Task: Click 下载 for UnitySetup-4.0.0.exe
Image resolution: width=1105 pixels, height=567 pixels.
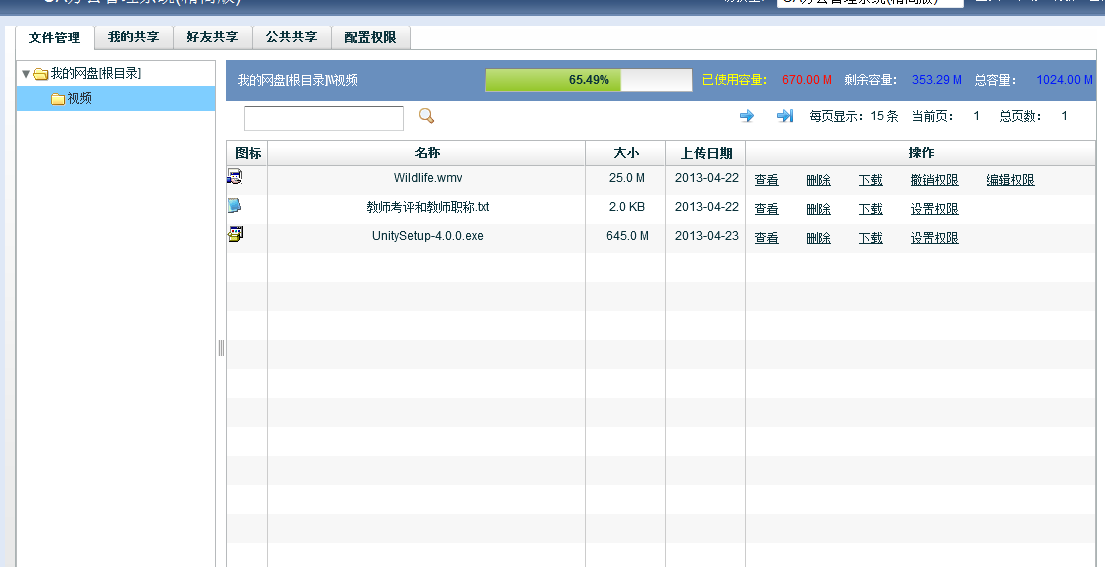Action: point(870,238)
